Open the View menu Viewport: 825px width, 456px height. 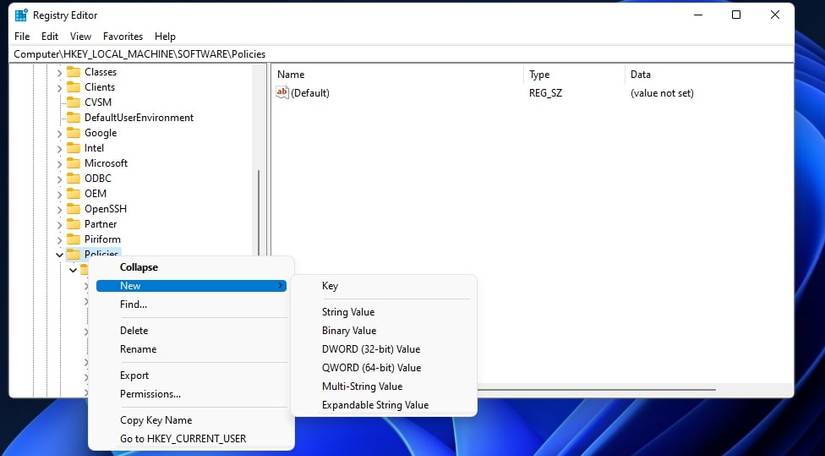tap(81, 36)
